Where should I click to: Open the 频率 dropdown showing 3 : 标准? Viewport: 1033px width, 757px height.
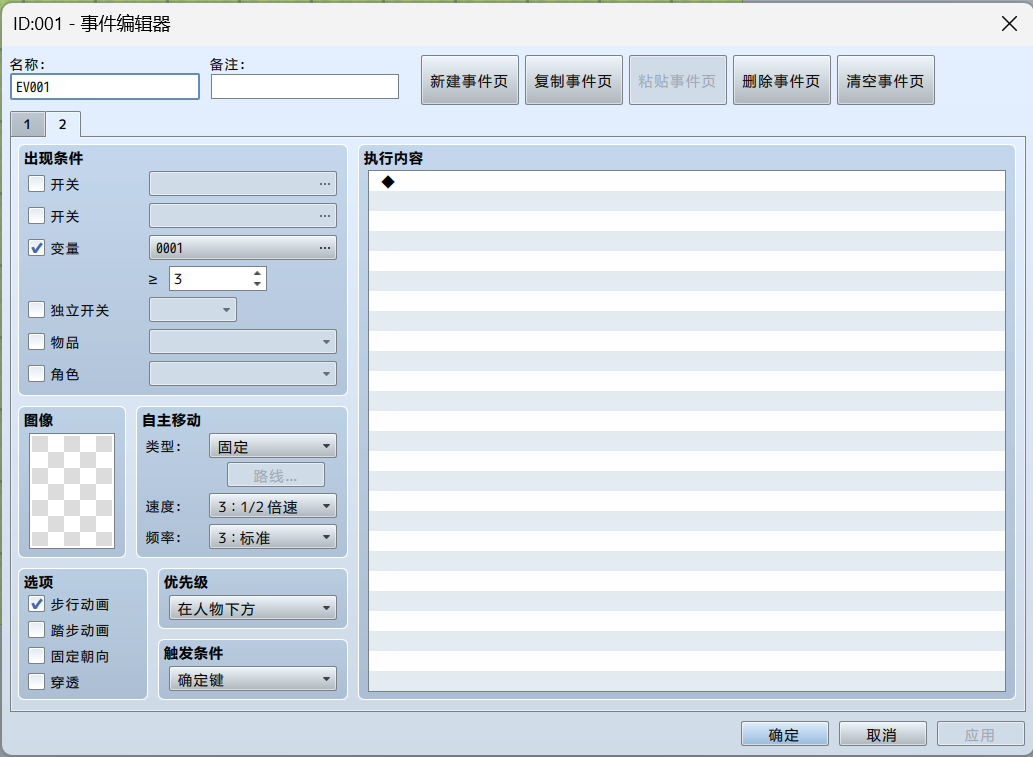click(x=273, y=537)
